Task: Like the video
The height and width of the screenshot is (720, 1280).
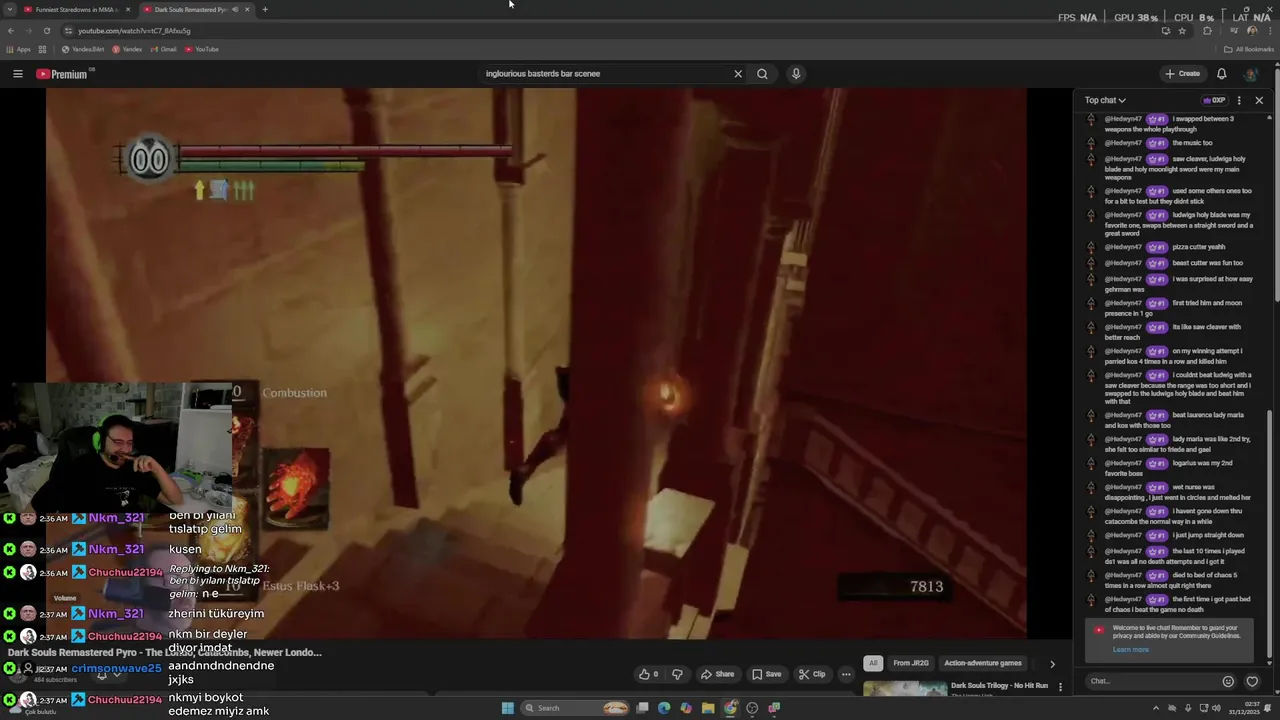Action: tap(649, 674)
